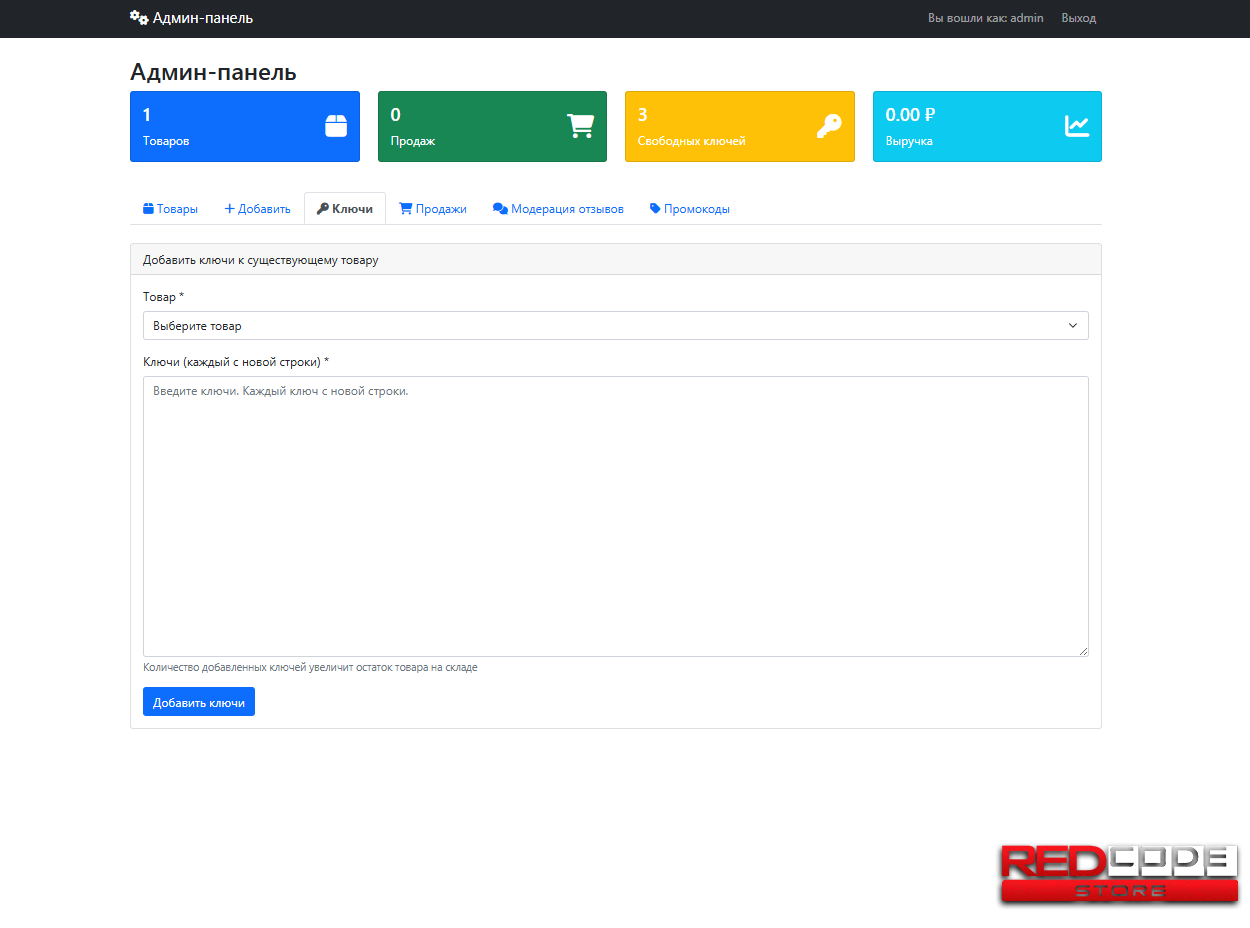Image resolution: width=1250 pixels, height=928 pixels.
Task: Open the Товары tab
Action: [170, 209]
